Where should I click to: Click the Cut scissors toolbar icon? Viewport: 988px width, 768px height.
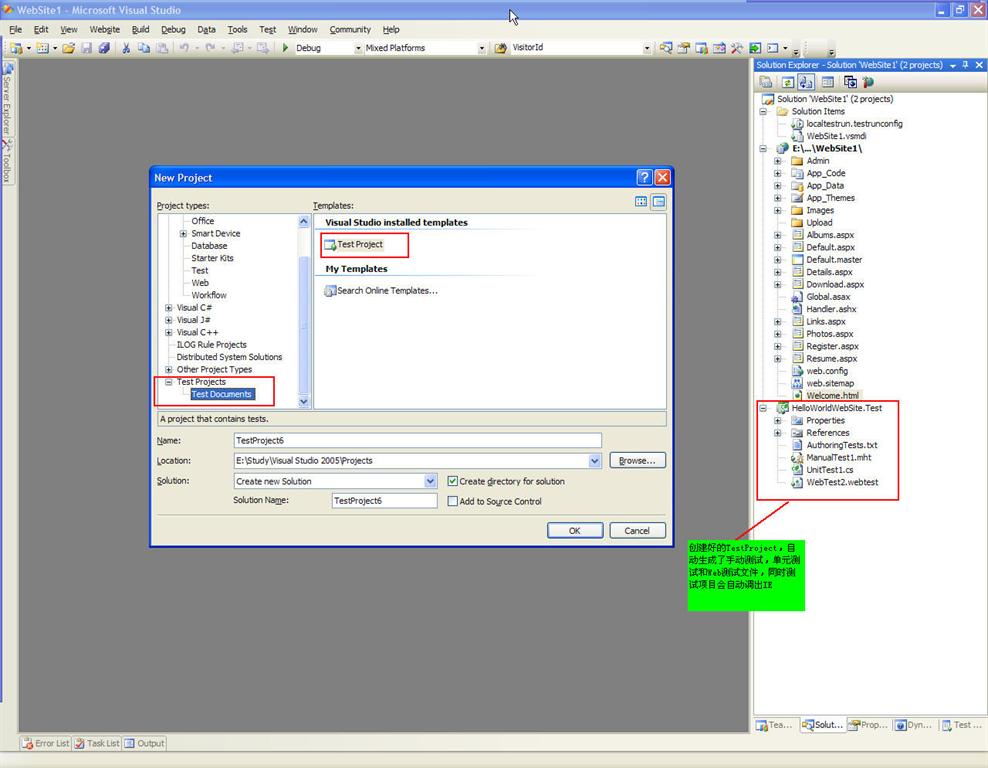[x=126, y=48]
